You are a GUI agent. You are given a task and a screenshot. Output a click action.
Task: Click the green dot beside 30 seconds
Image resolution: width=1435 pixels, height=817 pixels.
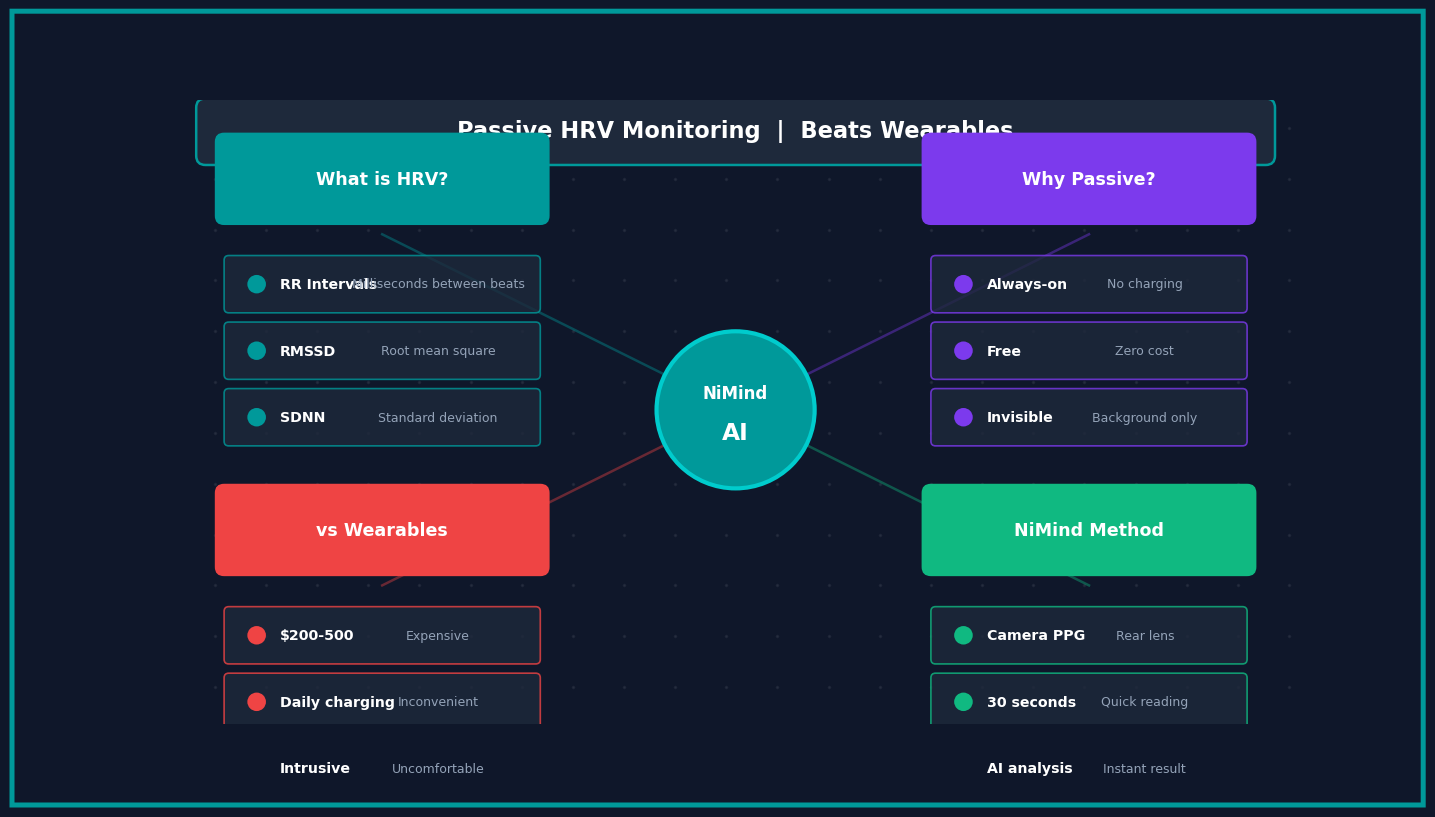963,702
